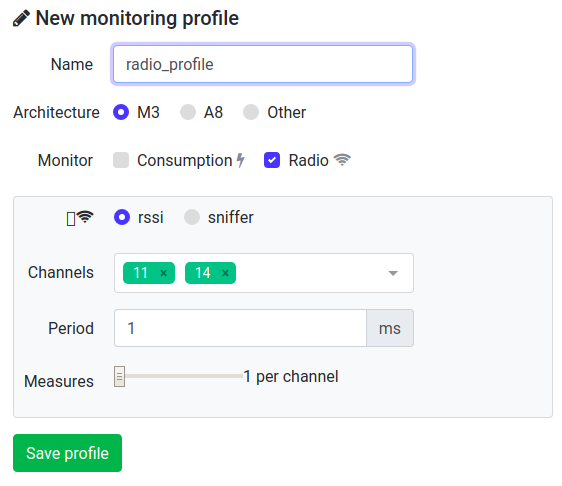Click the Measures slider handle
Image resolution: width=562 pixels, height=486 pixels.
click(x=119, y=376)
